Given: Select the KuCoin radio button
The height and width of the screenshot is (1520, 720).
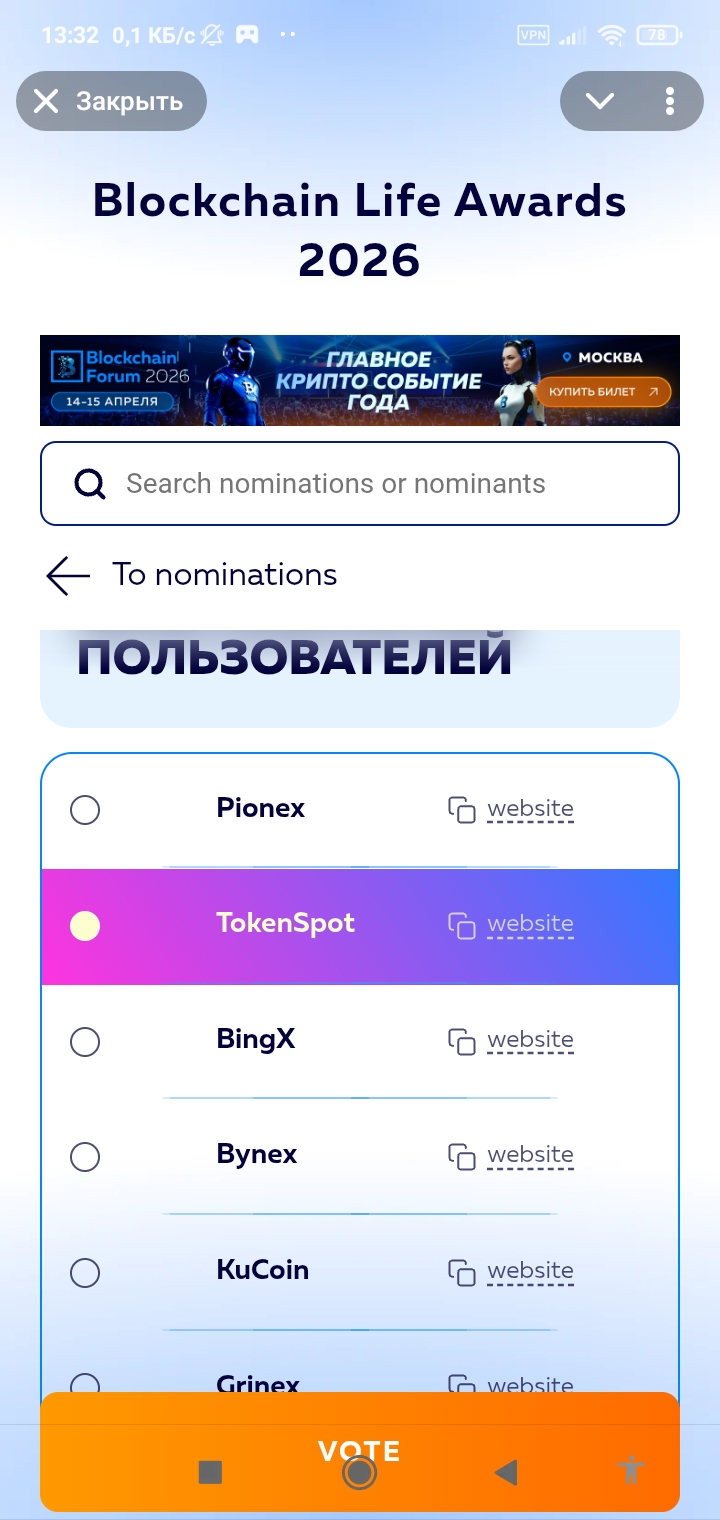Looking at the screenshot, I should pyautogui.click(x=85, y=1273).
